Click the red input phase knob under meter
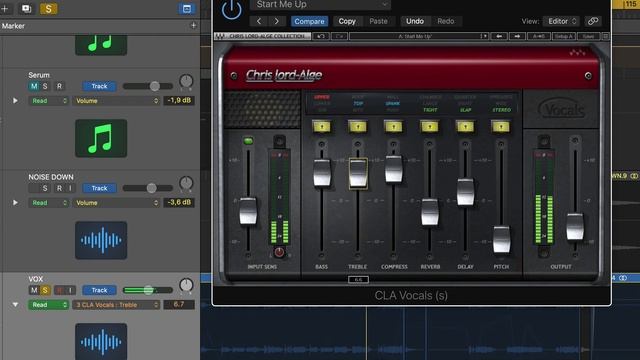The height and width of the screenshot is (360, 640). pos(279,252)
